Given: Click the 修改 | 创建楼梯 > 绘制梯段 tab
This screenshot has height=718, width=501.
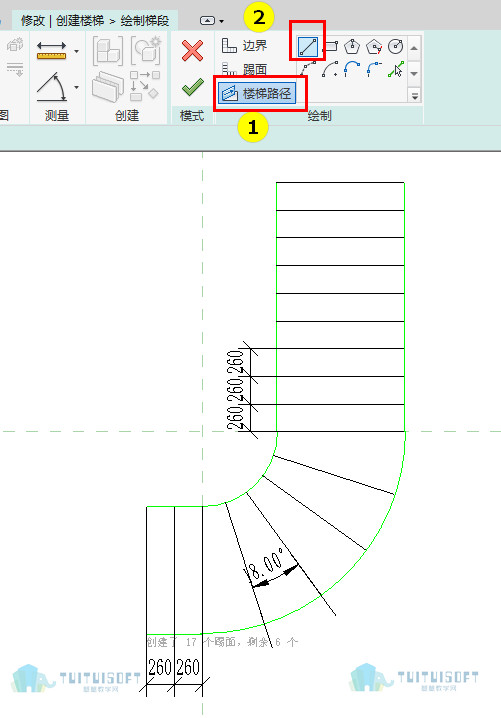Looking at the screenshot, I should [95, 21].
